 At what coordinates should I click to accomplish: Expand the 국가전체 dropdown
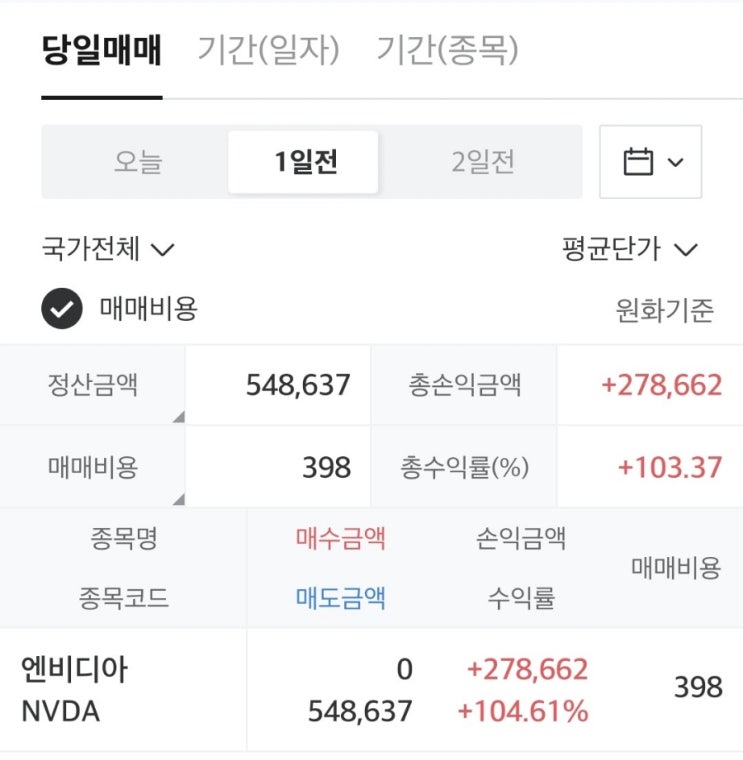(x=108, y=249)
